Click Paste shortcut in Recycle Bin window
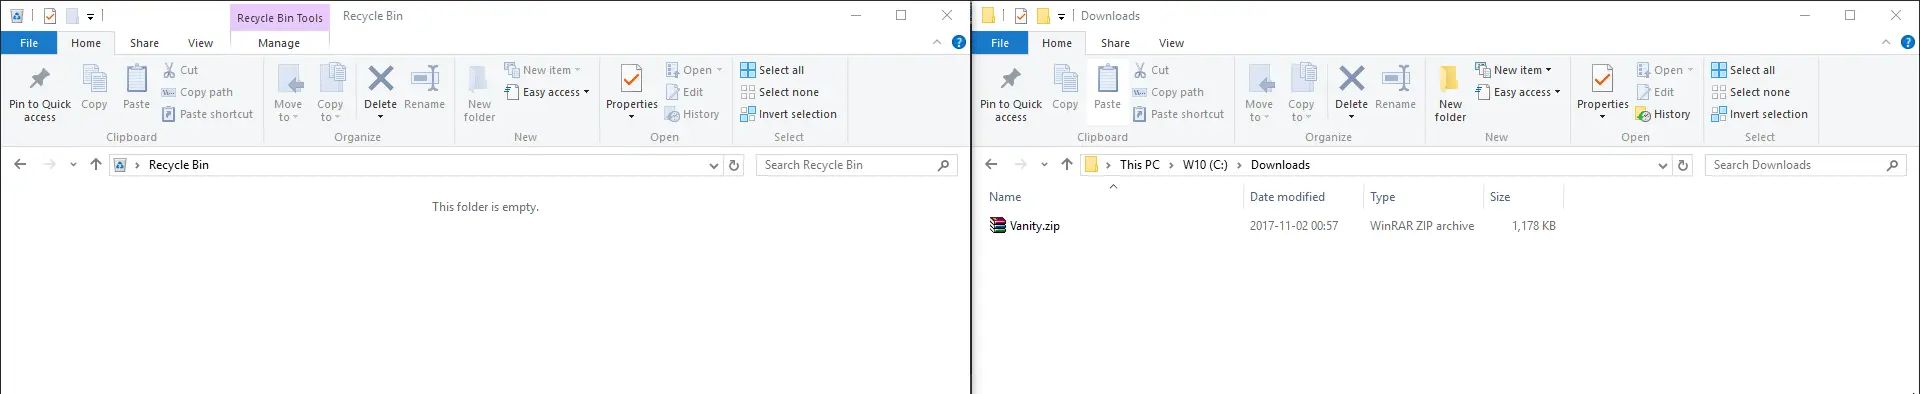 pyautogui.click(x=208, y=114)
